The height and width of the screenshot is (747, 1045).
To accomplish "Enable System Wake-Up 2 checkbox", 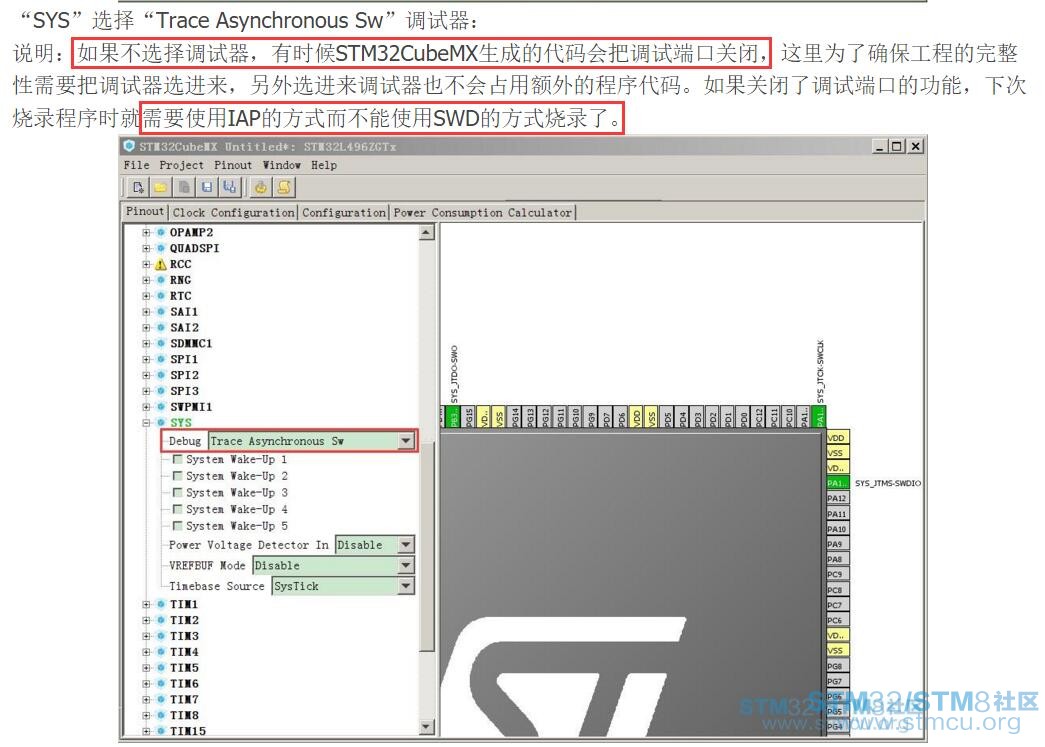I will click(177, 476).
